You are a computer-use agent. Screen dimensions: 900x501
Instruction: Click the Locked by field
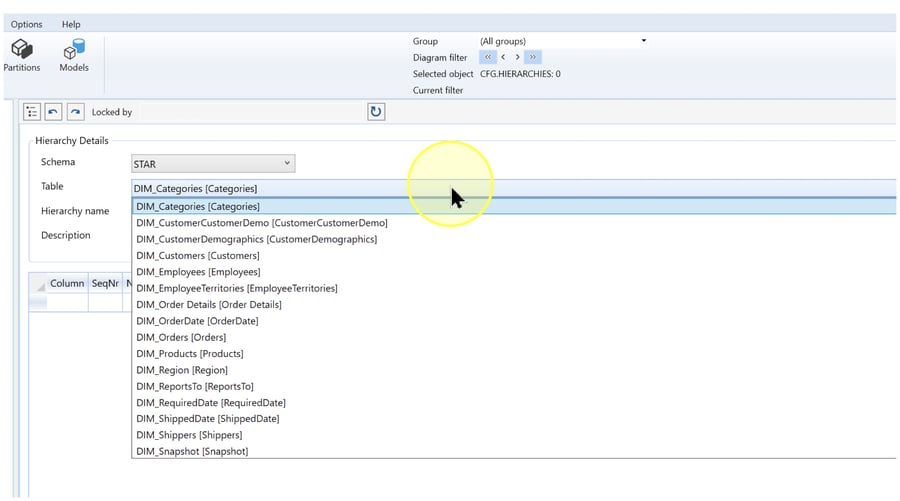point(253,112)
